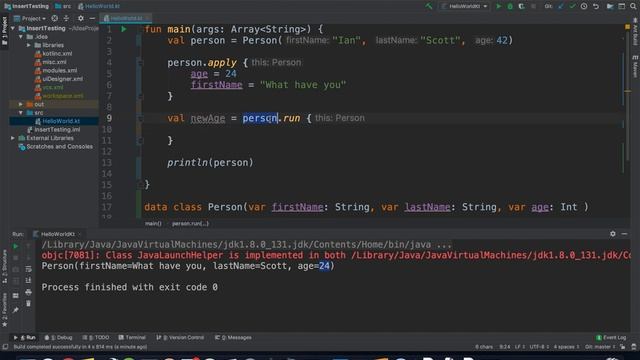Click the Search Everywhere magnifier icon
The image size is (640, 360).
[x=633, y=6]
